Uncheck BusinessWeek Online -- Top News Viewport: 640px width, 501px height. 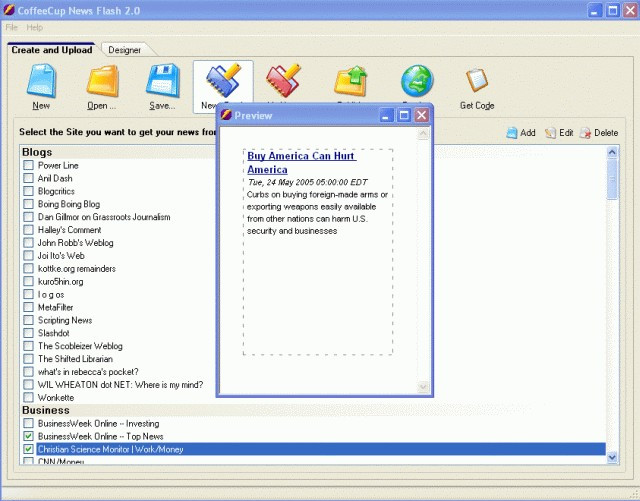pos(28,436)
